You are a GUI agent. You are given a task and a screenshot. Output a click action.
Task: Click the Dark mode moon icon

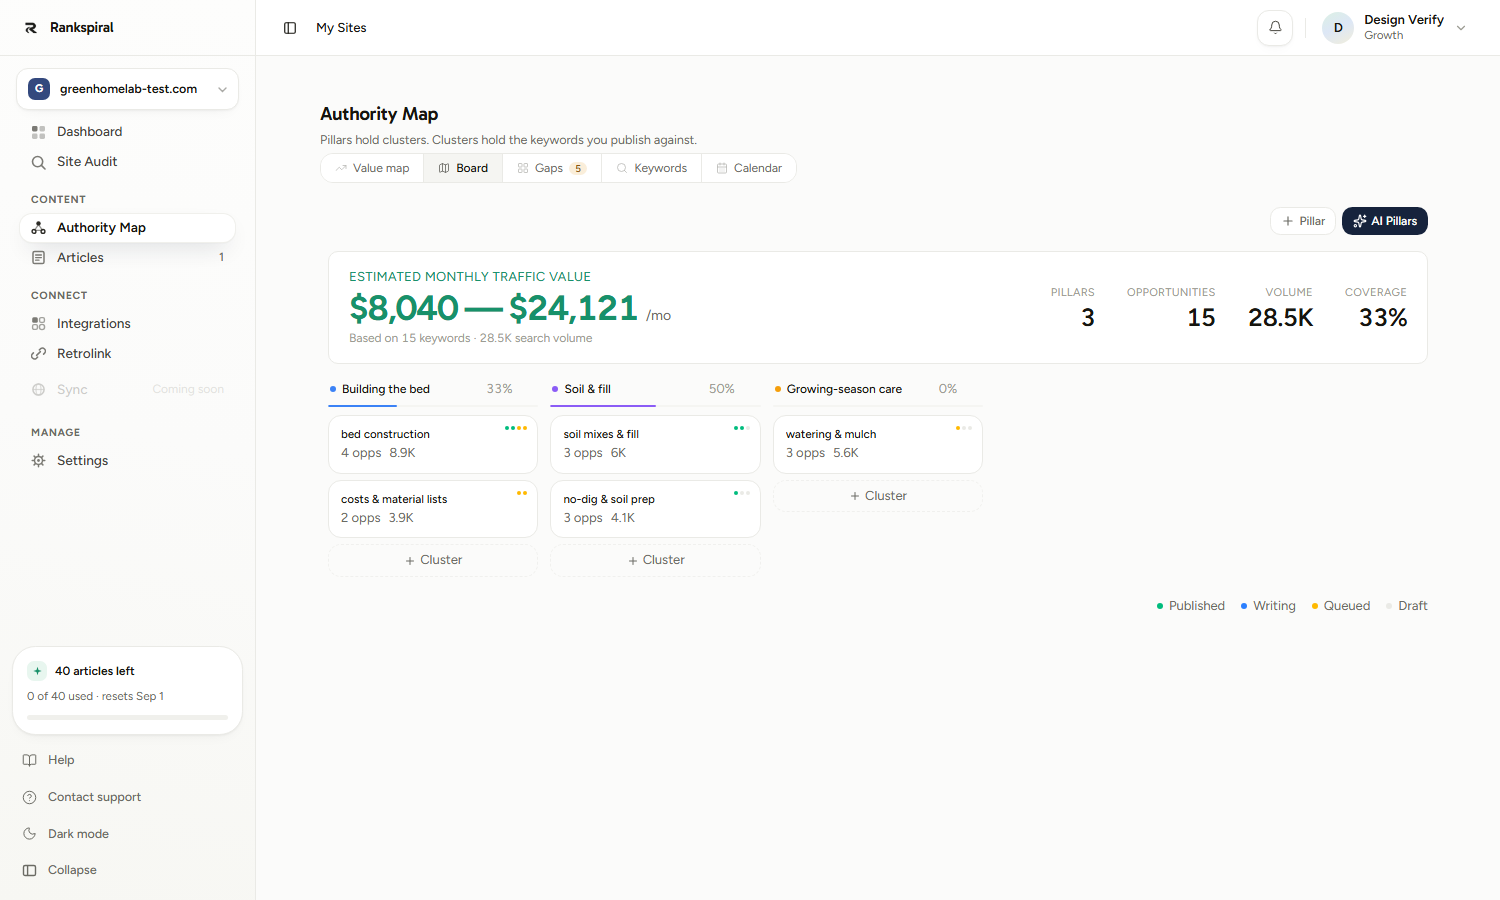pos(30,834)
